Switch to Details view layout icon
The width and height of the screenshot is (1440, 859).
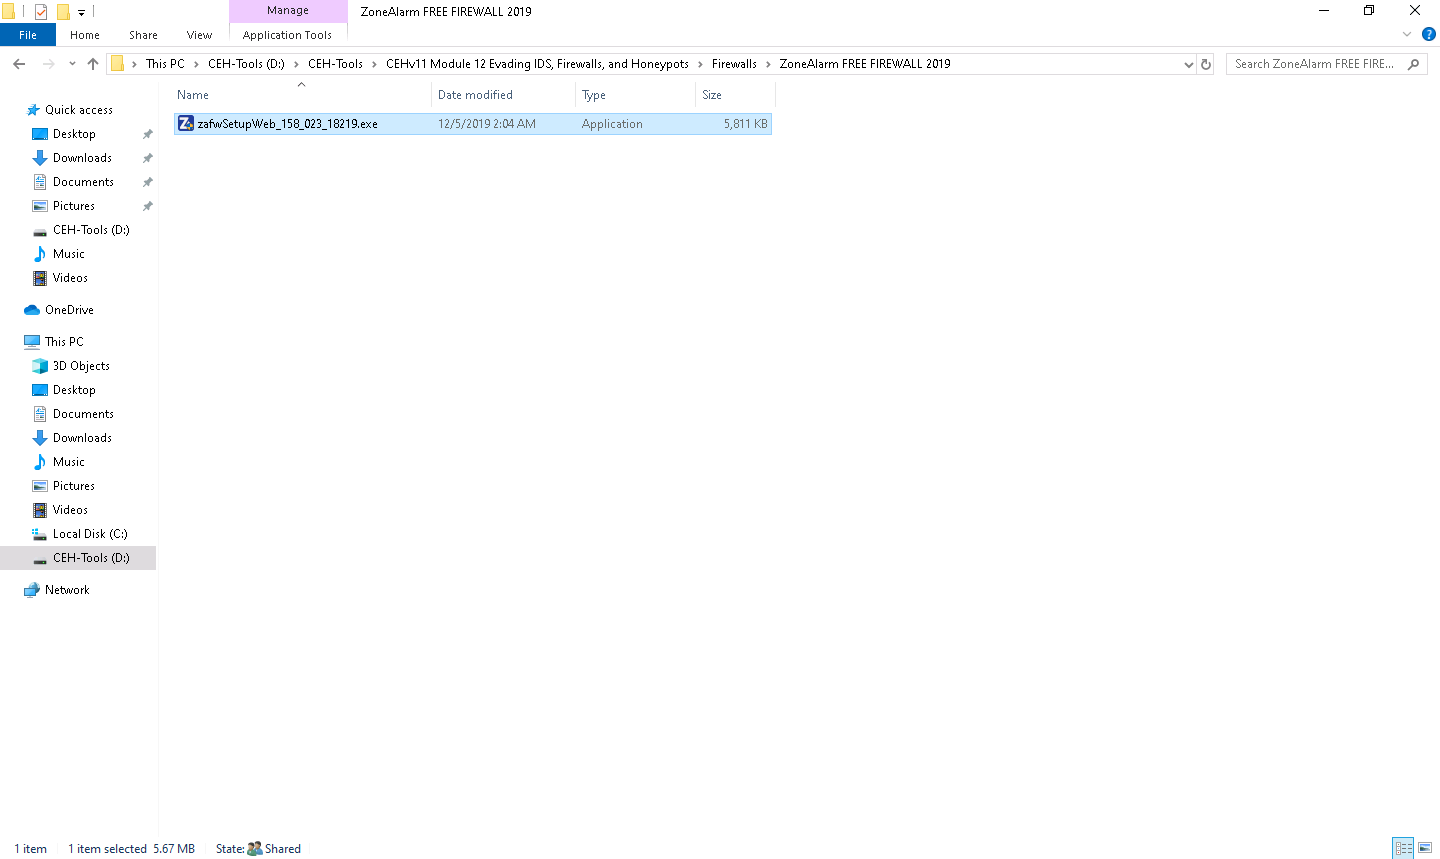tap(1403, 848)
